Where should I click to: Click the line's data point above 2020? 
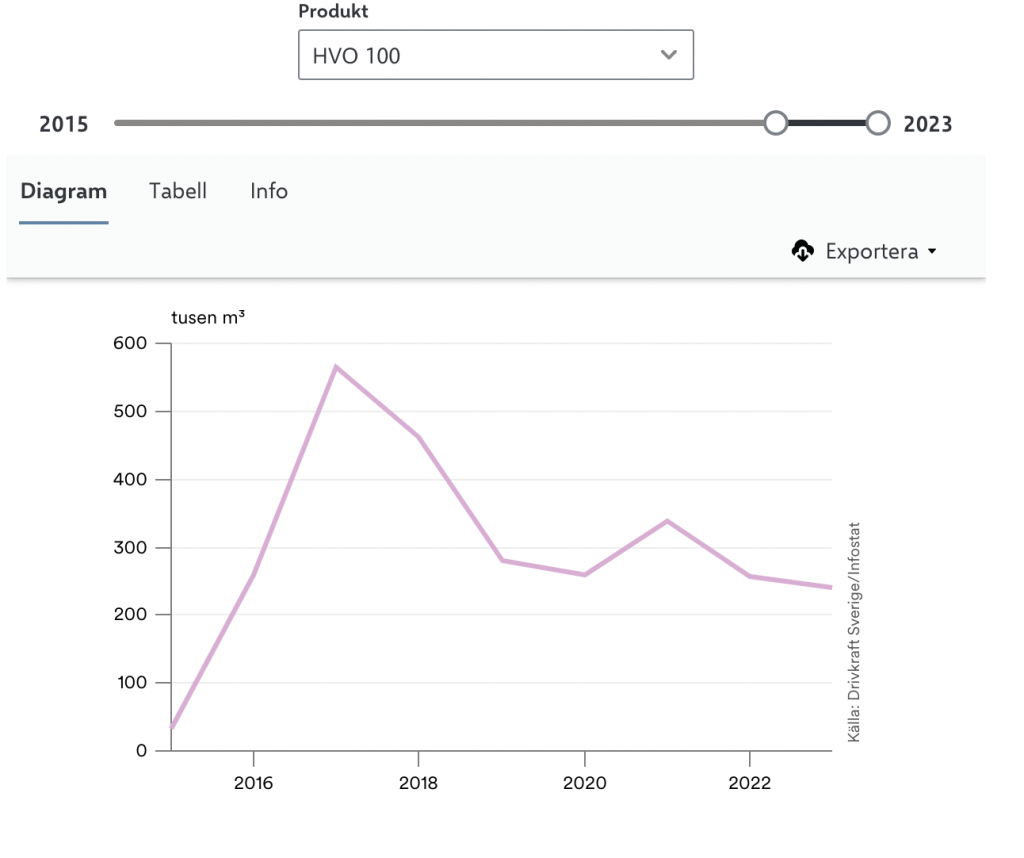[584, 574]
